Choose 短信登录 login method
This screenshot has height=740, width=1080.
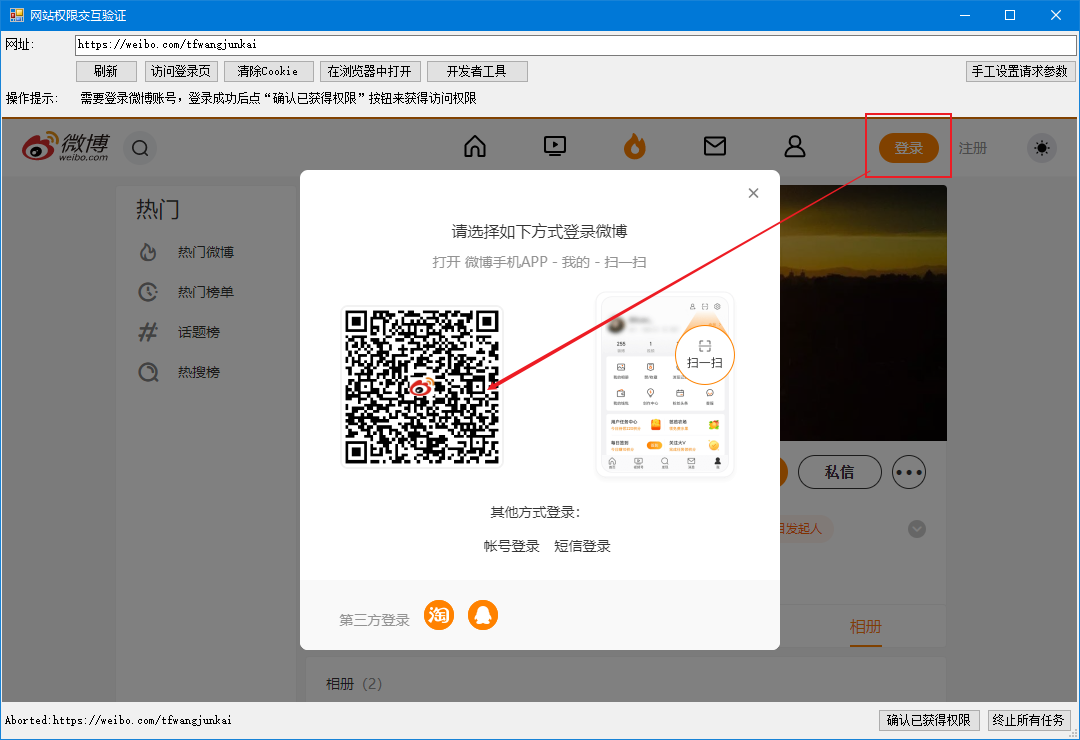tap(582, 546)
